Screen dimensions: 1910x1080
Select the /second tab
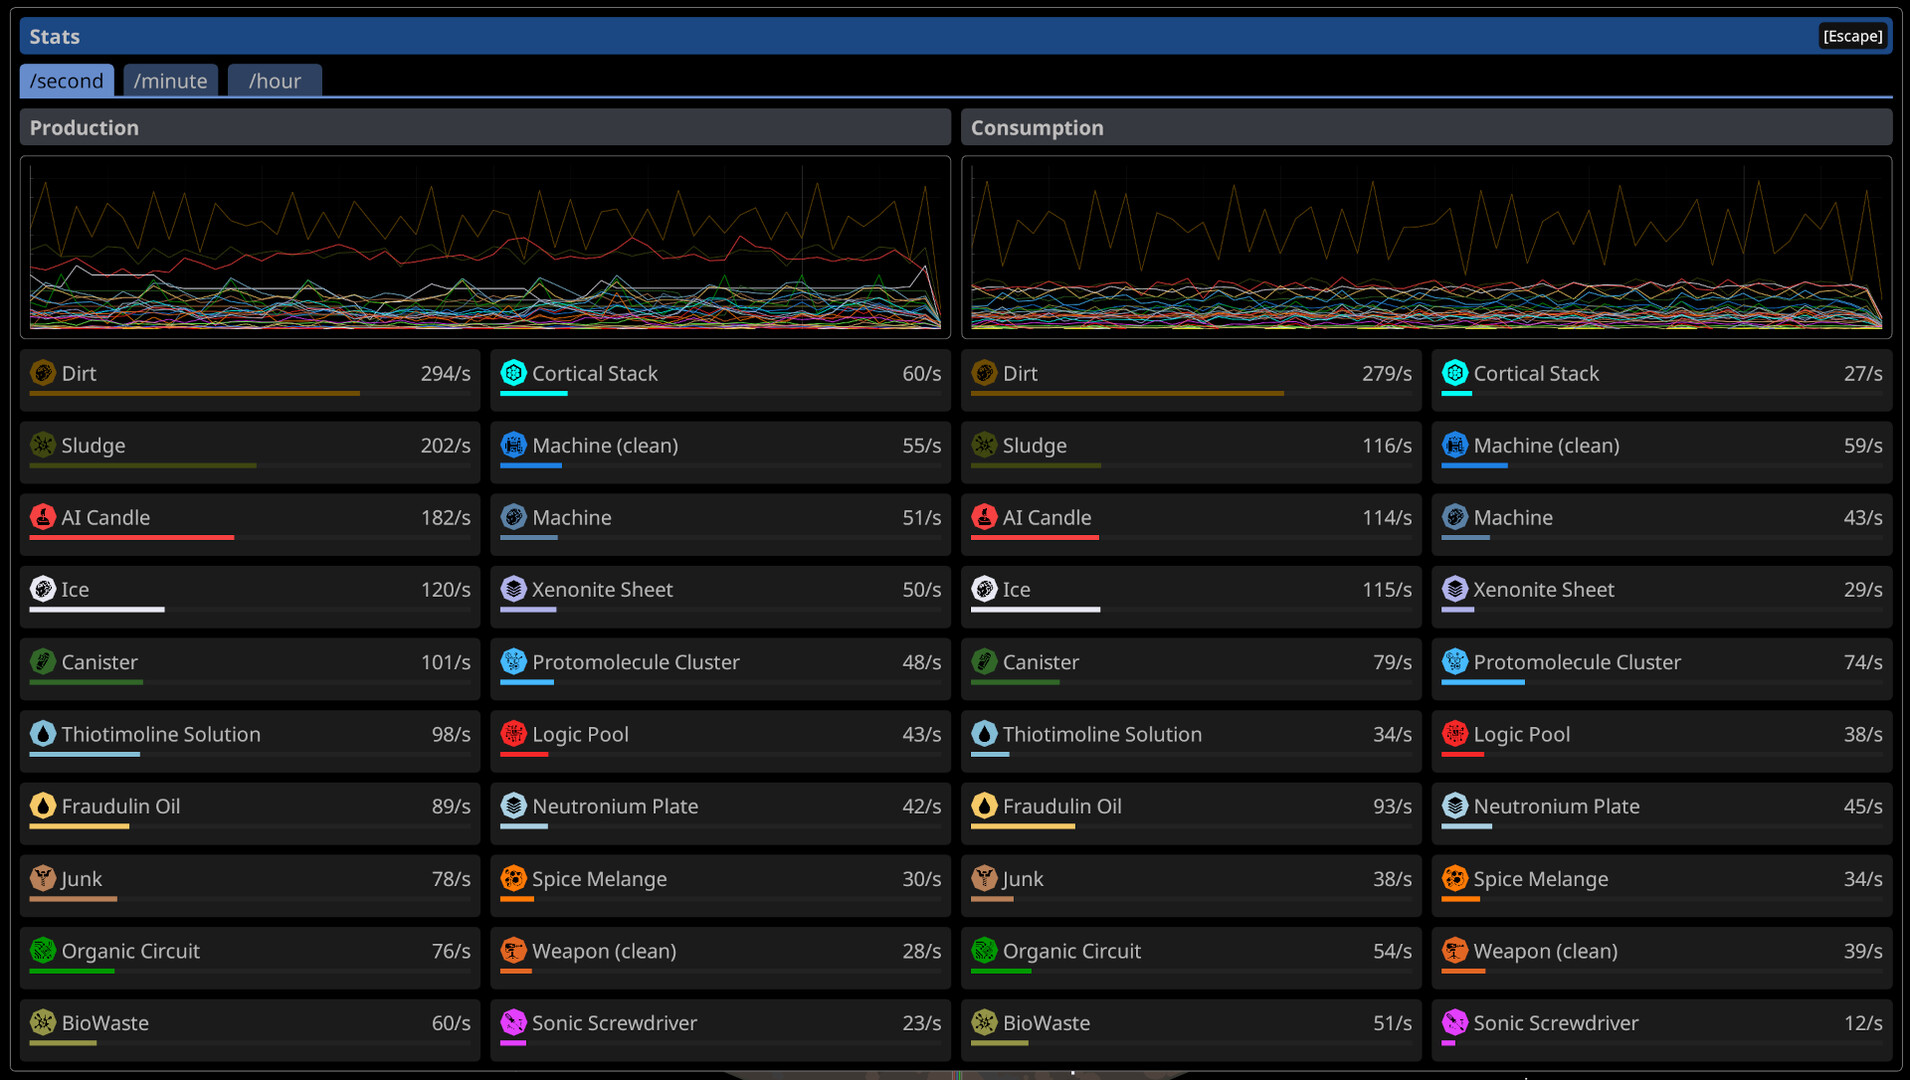coord(66,81)
